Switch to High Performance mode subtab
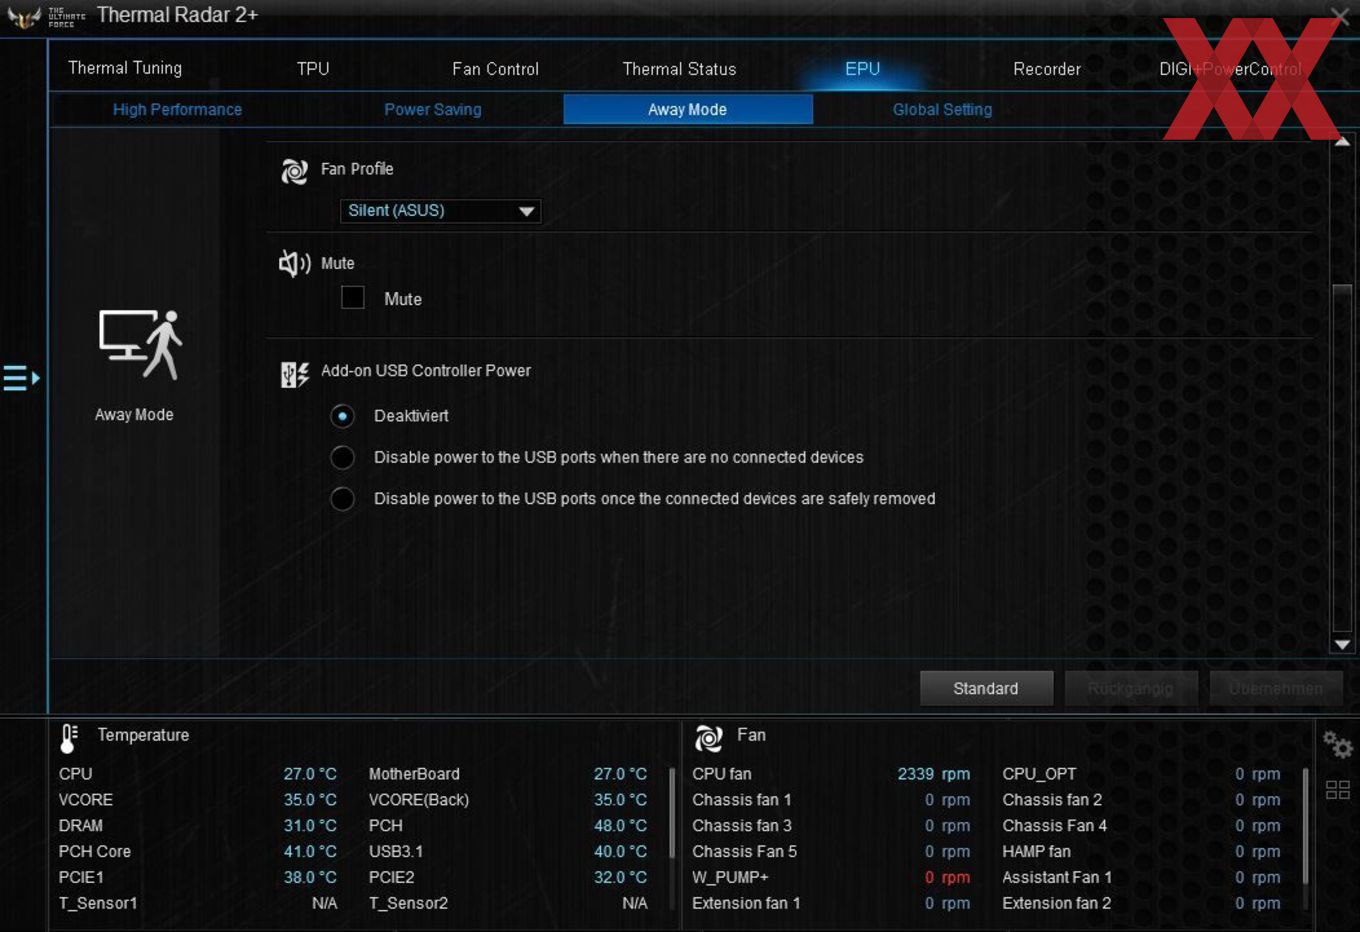Screen dimensions: 1360x932 tap(177, 109)
